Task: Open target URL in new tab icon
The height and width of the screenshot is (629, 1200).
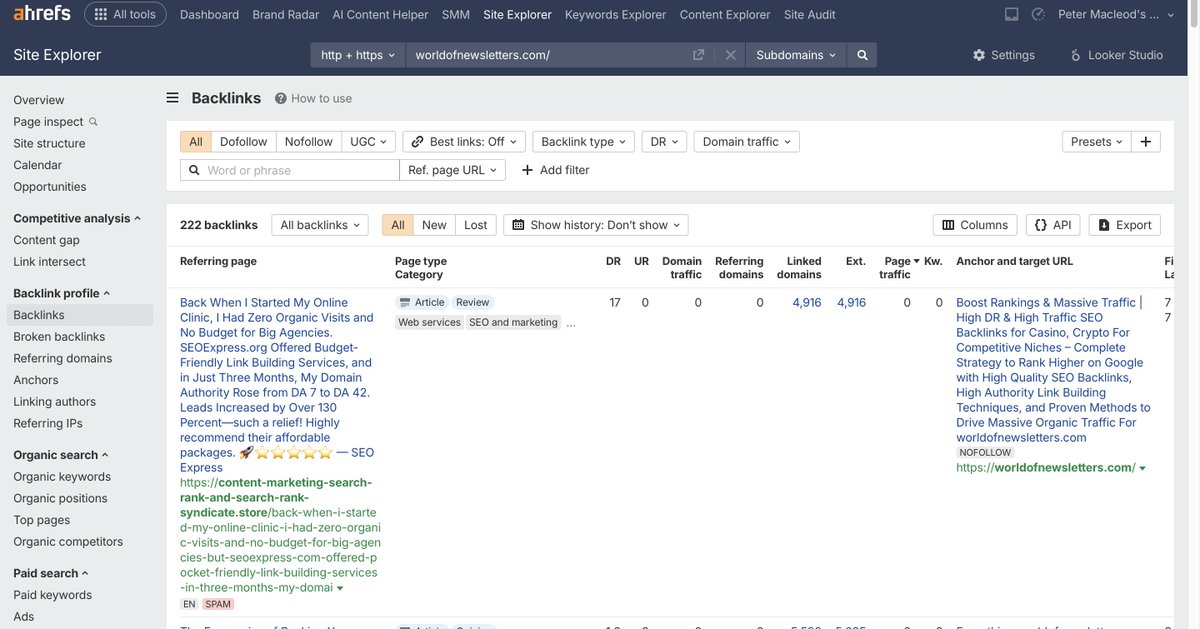Action: coord(699,55)
